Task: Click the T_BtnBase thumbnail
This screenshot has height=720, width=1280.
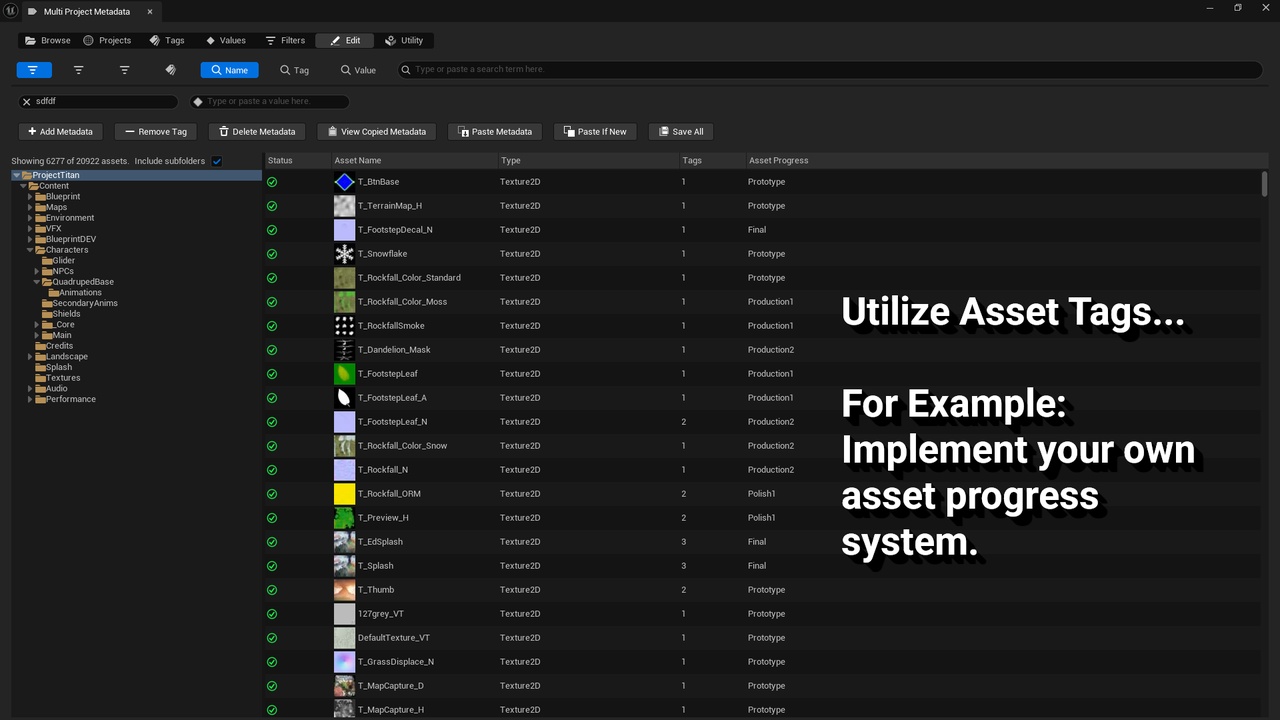Action: tap(344, 182)
